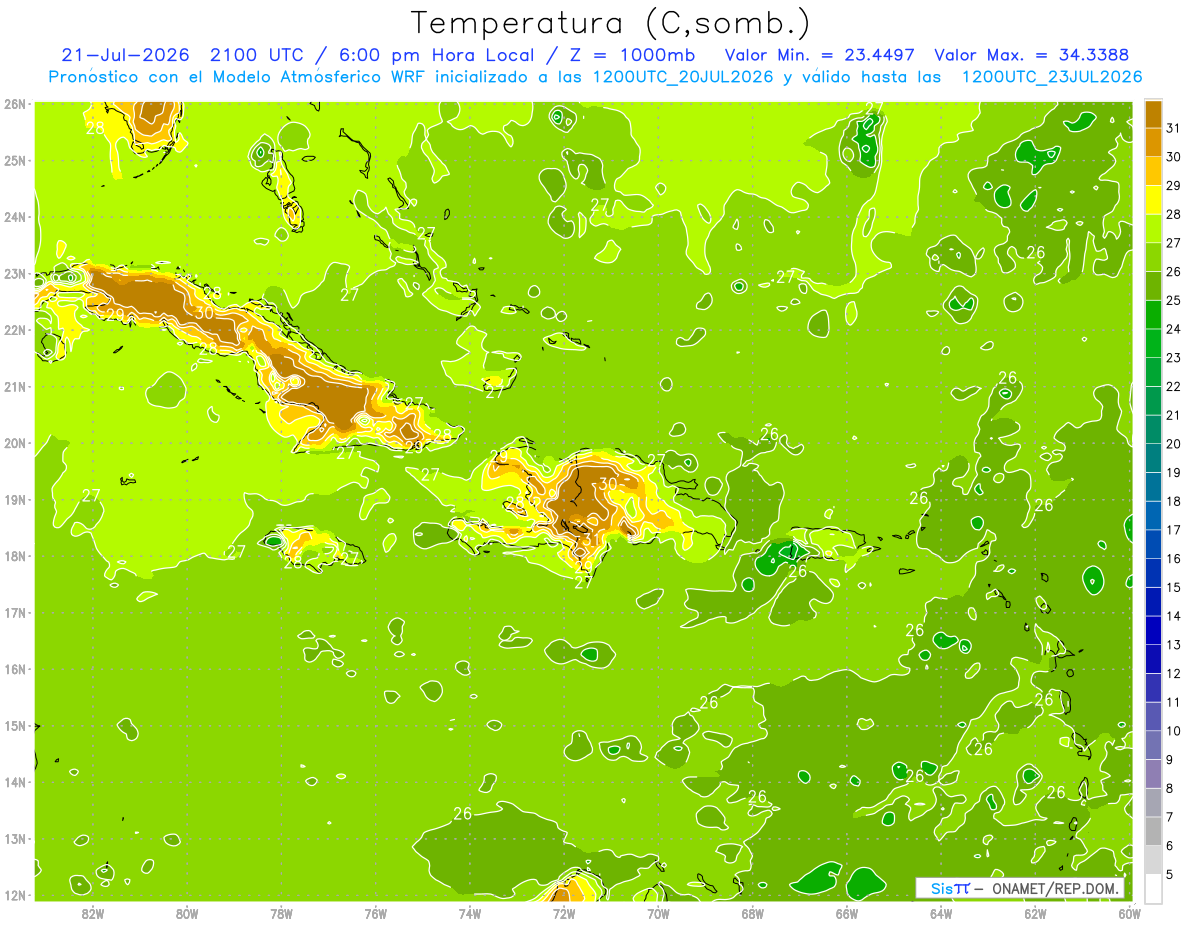
Task: Click the top brown swatch above legend 31
Action: [1153, 114]
